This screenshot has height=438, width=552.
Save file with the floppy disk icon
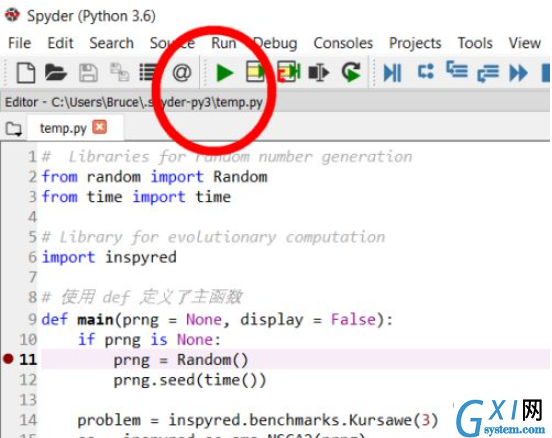pos(88,73)
